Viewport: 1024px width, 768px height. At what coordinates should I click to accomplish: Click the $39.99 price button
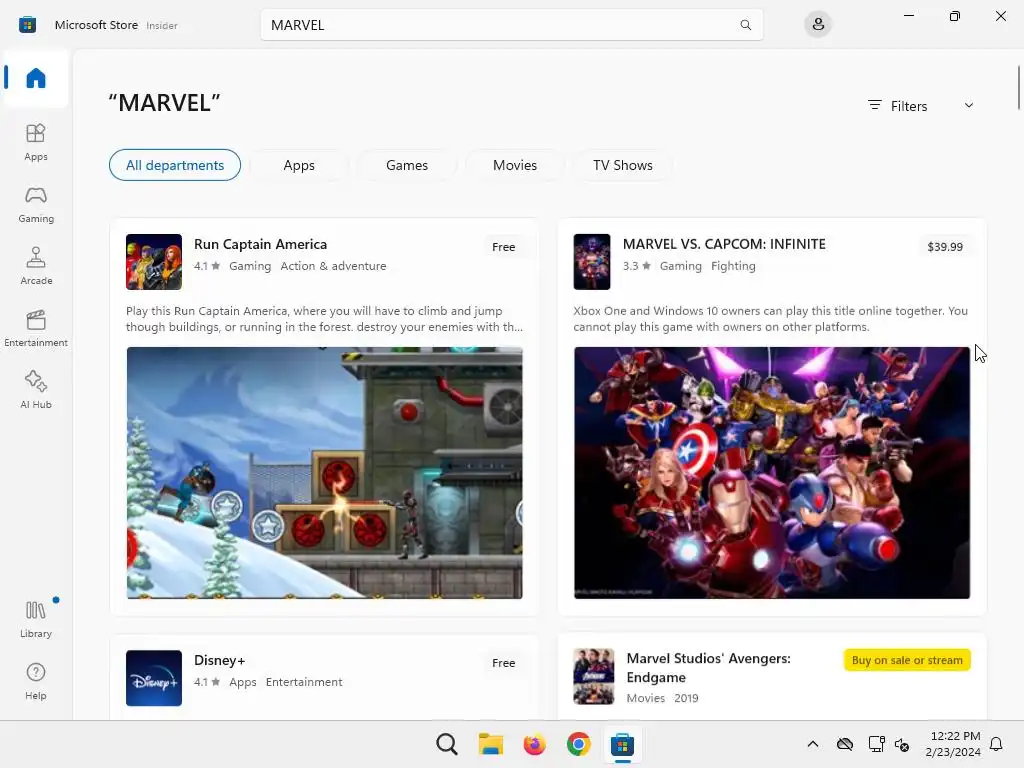(945, 247)
